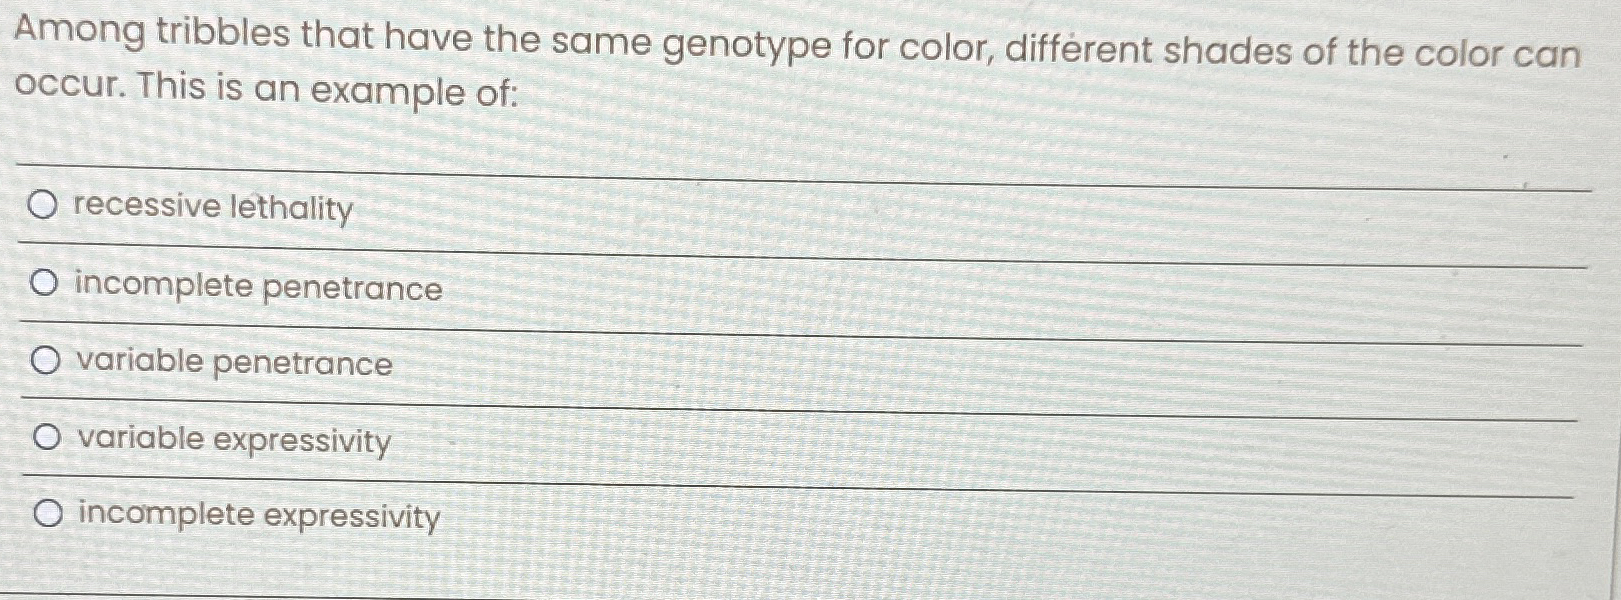Select the incomplete penetrance radio button
1621x600 pixels.
tap(44, 282)
